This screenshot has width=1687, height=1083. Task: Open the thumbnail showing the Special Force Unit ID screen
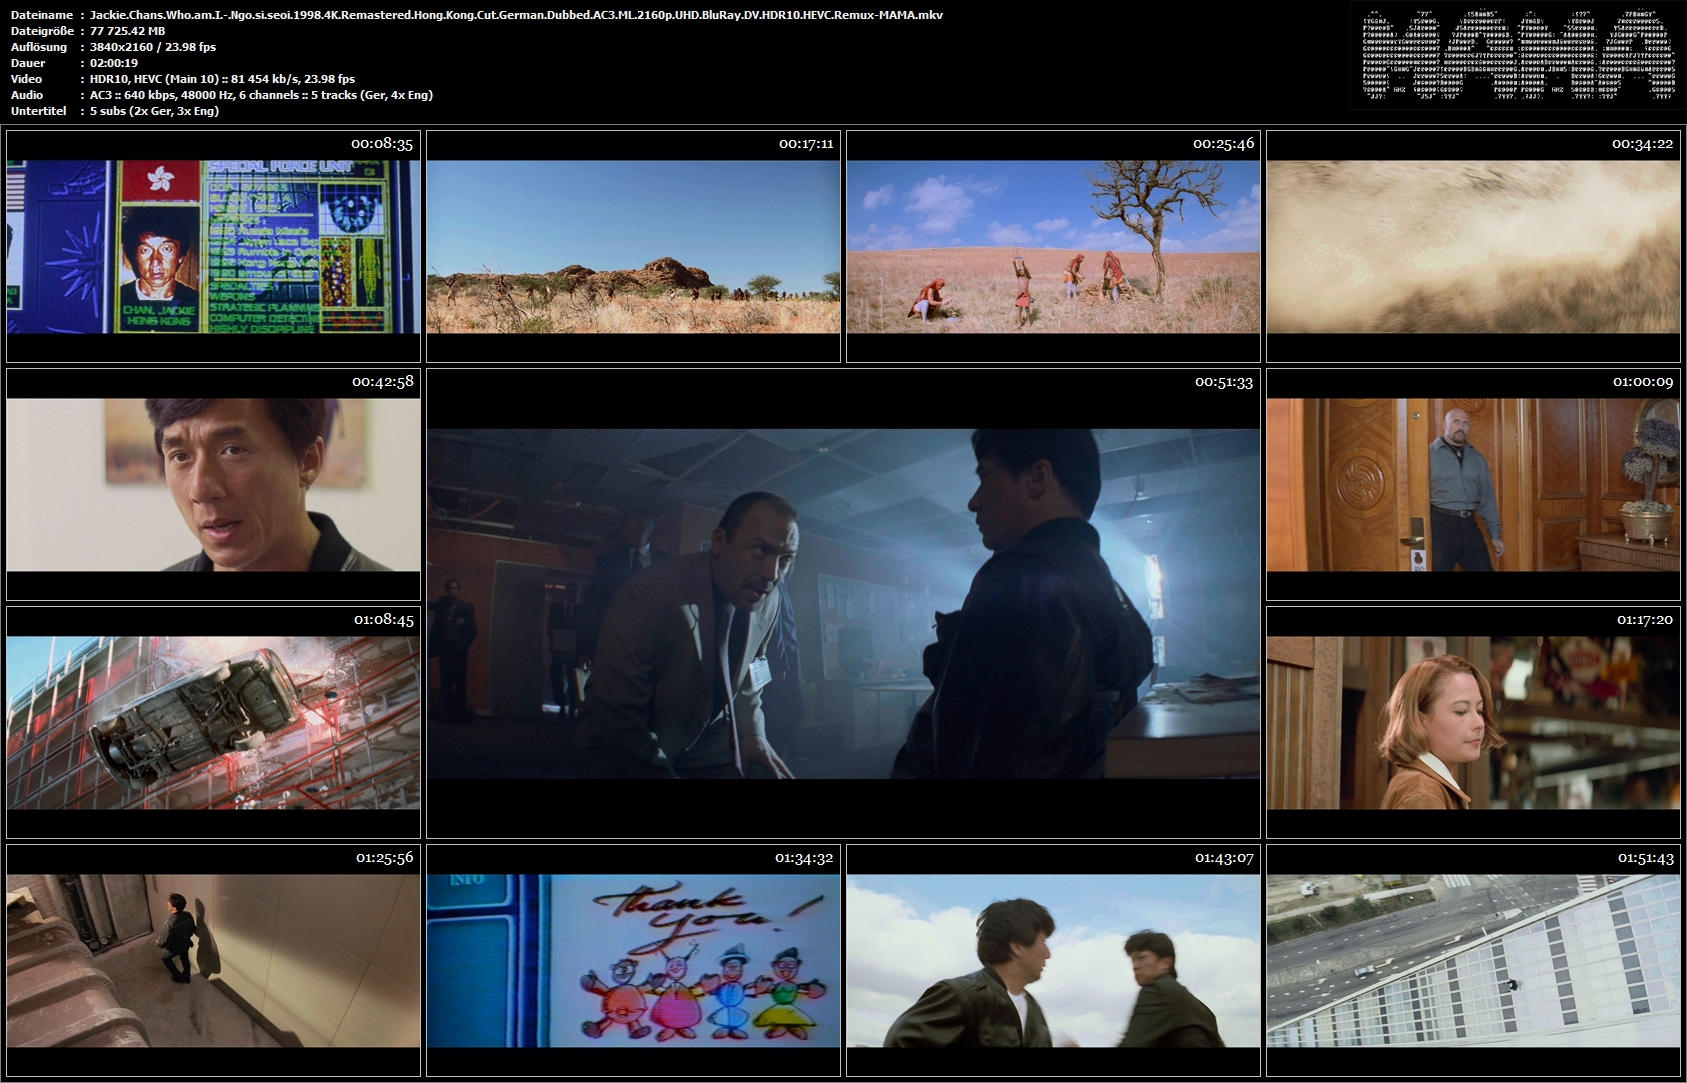click(x=213, y=246)
